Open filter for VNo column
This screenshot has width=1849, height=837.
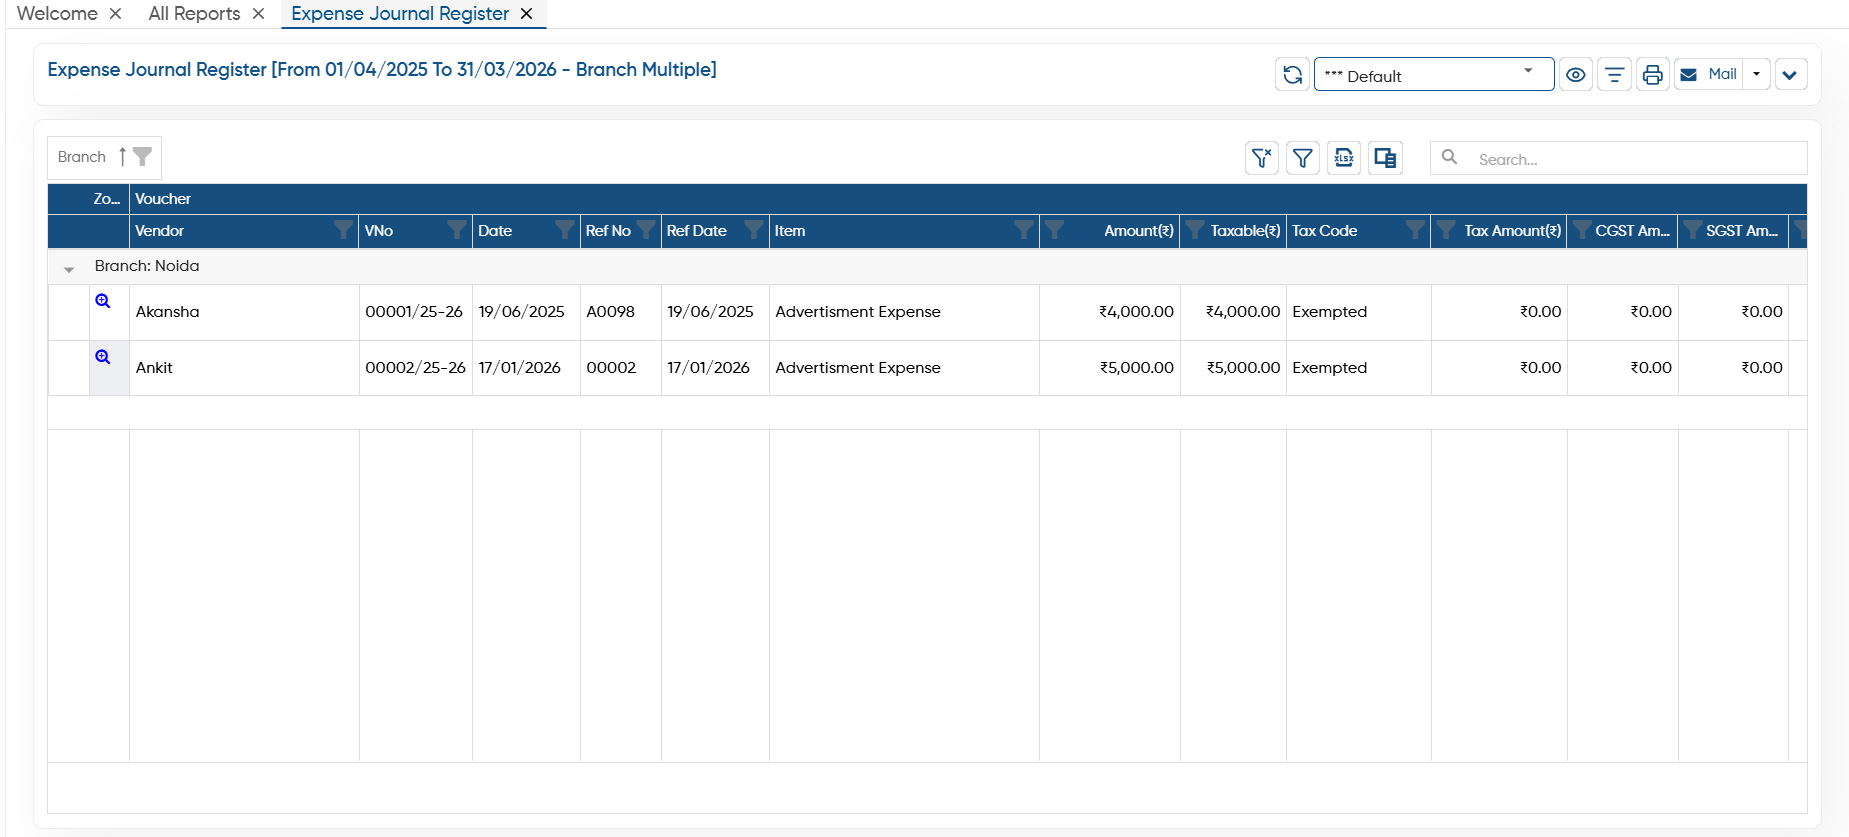[457, 231]
